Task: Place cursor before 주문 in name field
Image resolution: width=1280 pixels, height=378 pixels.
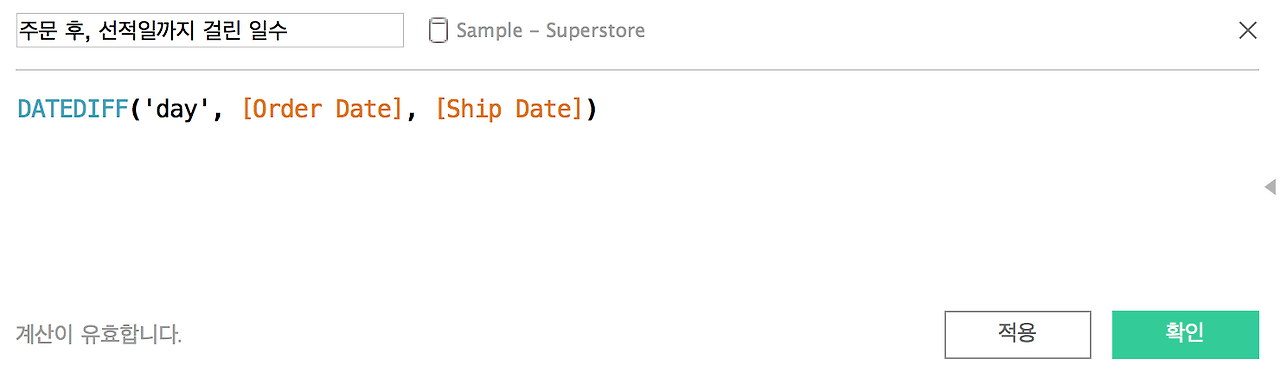Action: pyautogui.click(x=19, y=31)
